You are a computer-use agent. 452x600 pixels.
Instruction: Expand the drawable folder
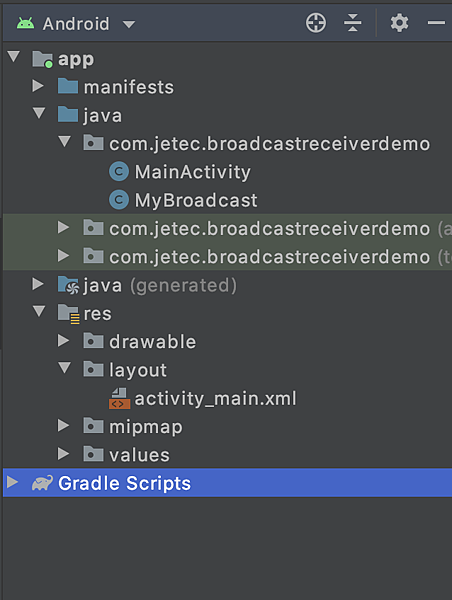(x=63, y=341)
